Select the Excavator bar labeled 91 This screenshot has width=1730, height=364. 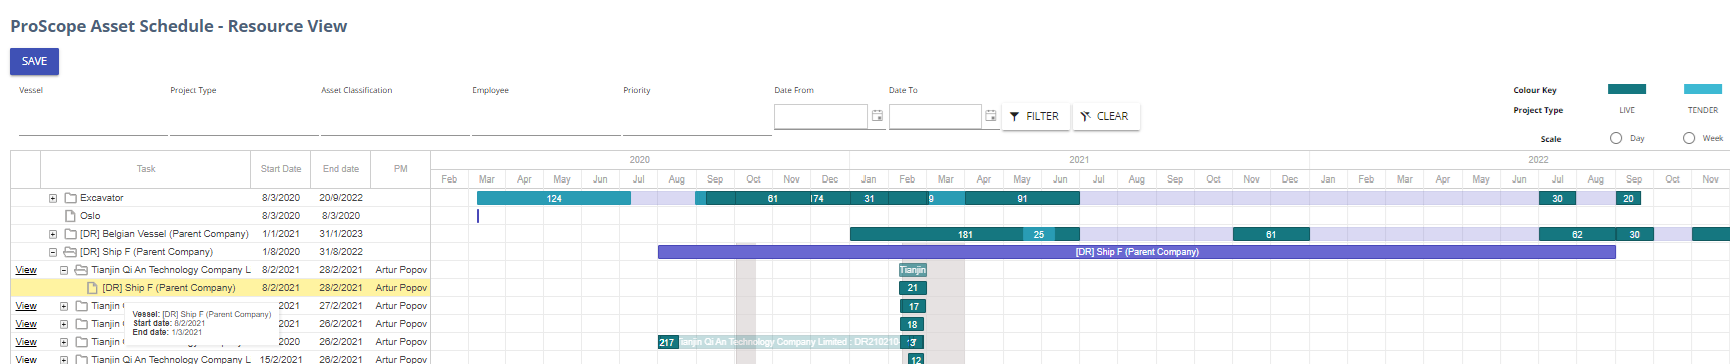click(x=1022, y=198)
